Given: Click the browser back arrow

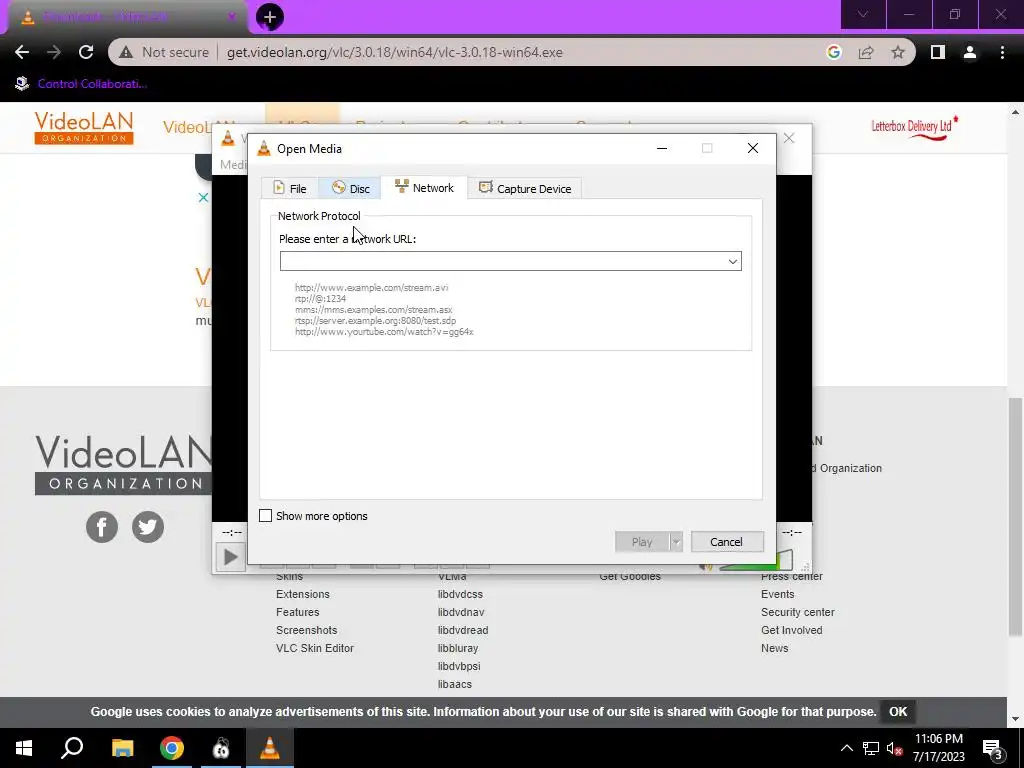Looking at the screenshot, I should [22, 52].
